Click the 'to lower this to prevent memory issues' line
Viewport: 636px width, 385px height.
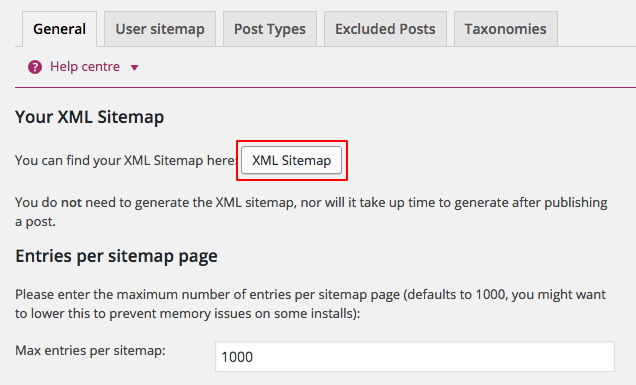[188, 314]
